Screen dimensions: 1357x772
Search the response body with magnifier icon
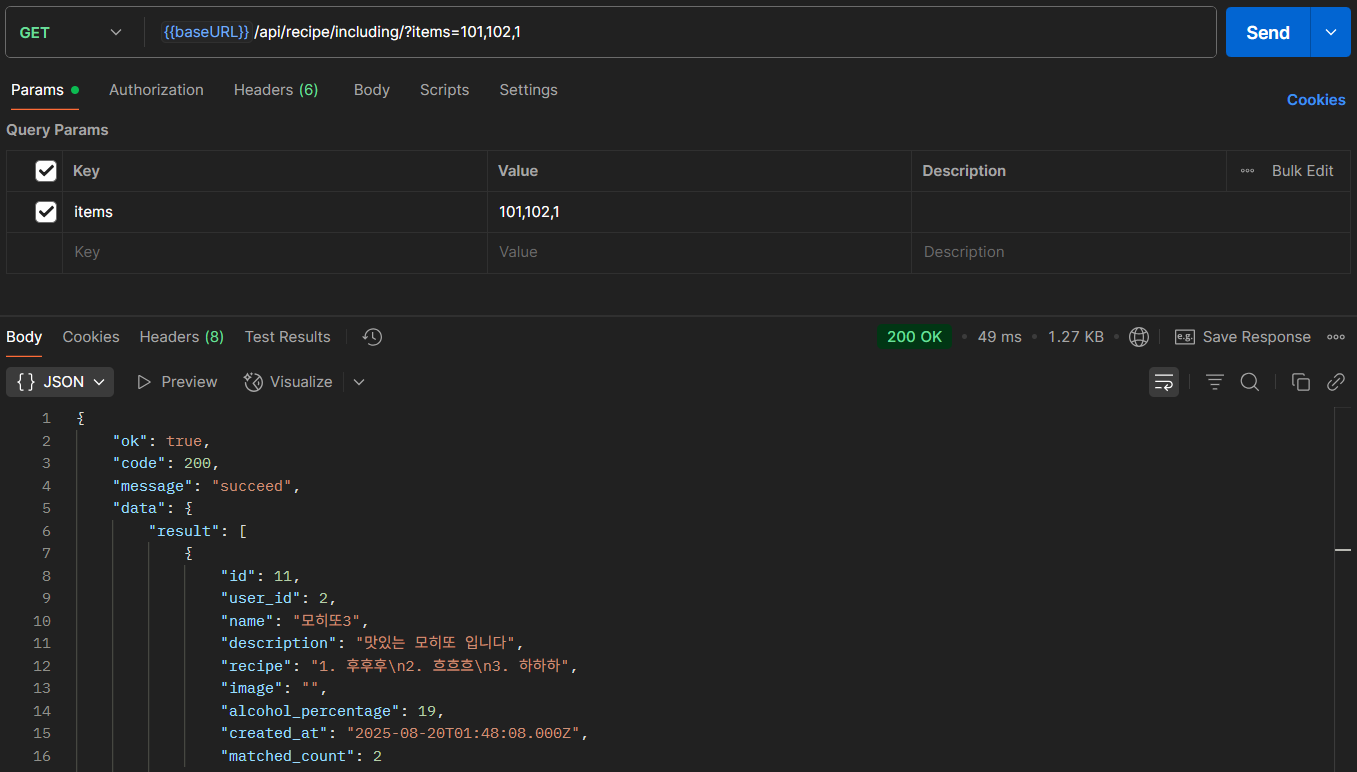[1250, 382]
